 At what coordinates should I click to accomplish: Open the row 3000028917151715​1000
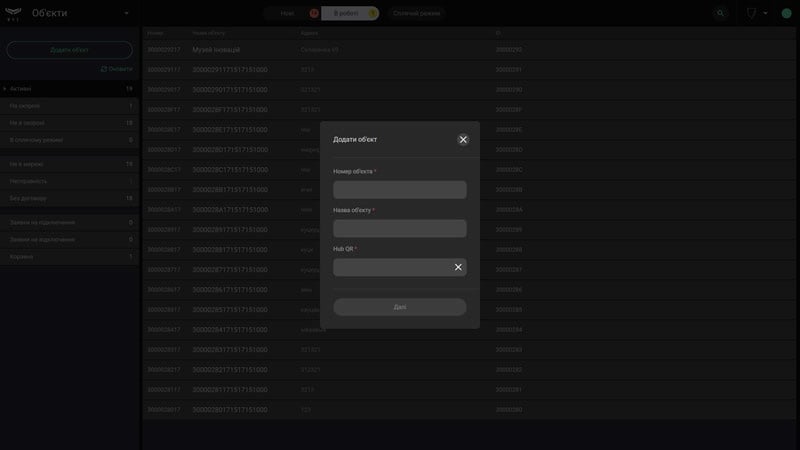point(469,230)
